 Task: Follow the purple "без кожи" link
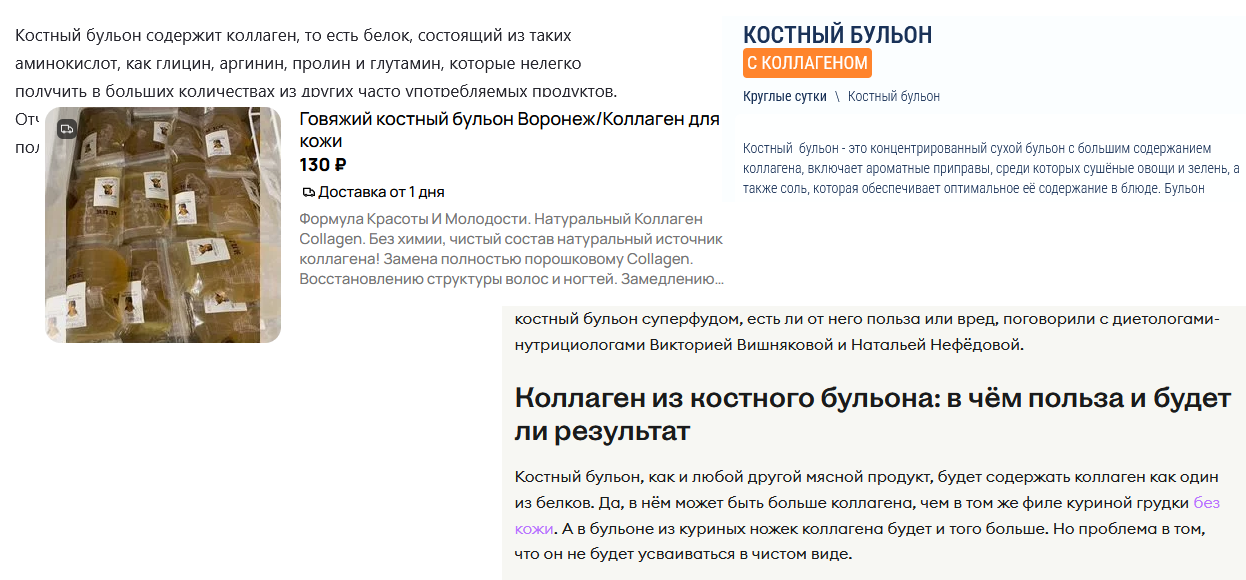point(1205,503)
